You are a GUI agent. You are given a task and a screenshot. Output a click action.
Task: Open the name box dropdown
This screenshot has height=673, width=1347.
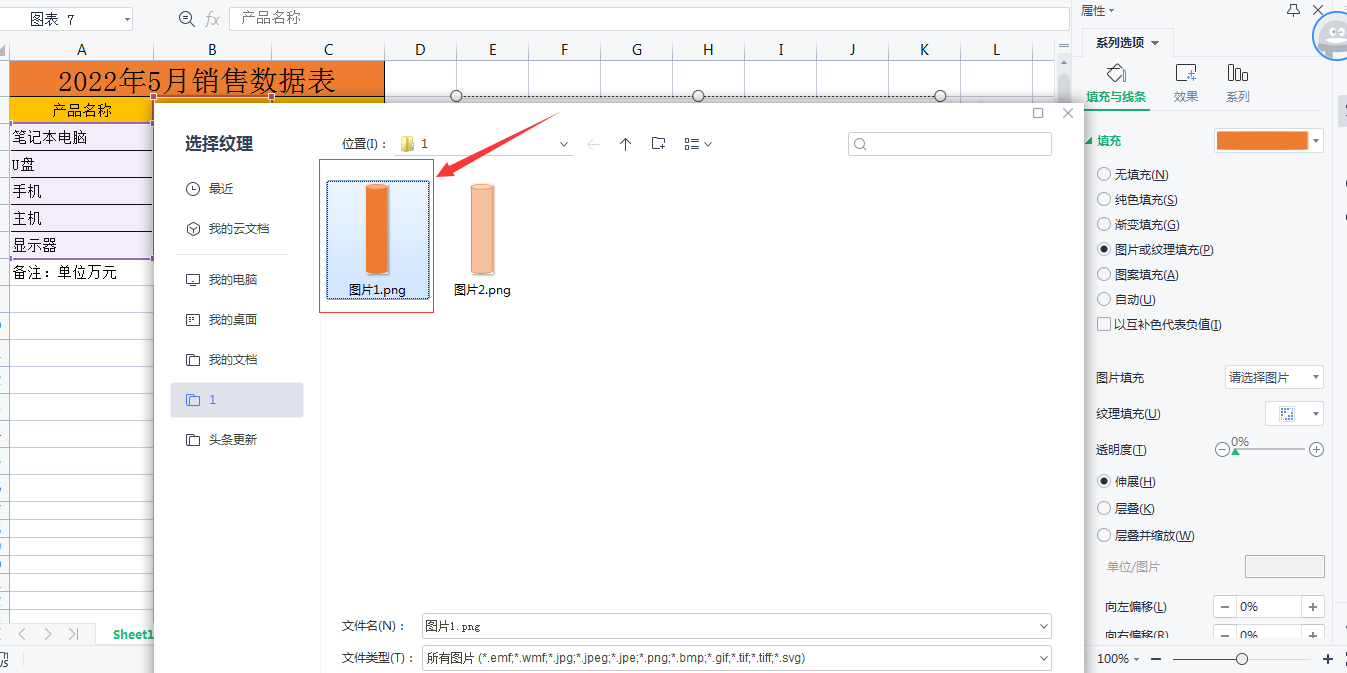127,19
